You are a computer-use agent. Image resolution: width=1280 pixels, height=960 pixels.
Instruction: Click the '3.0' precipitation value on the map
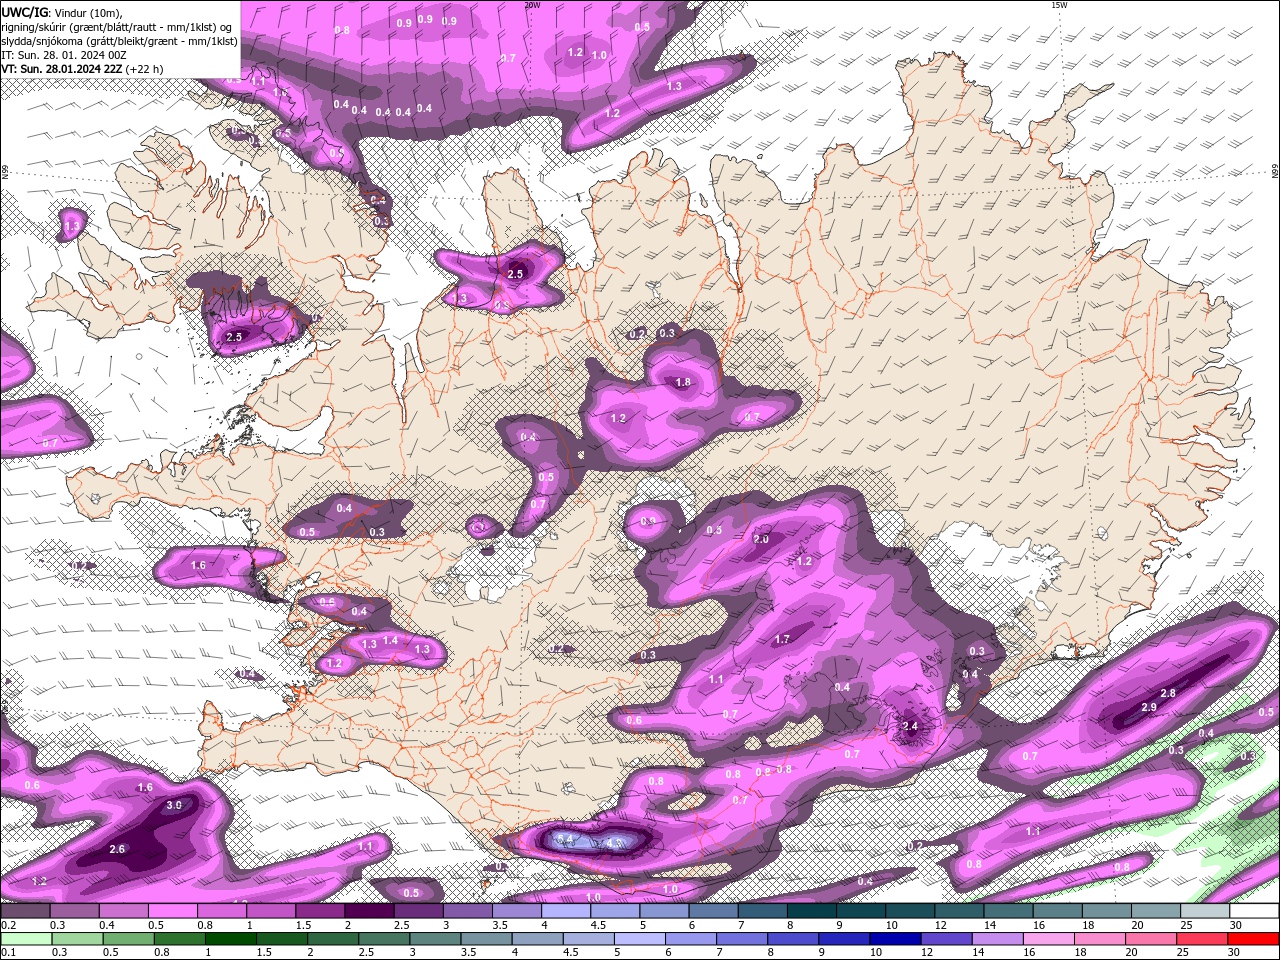174,805
